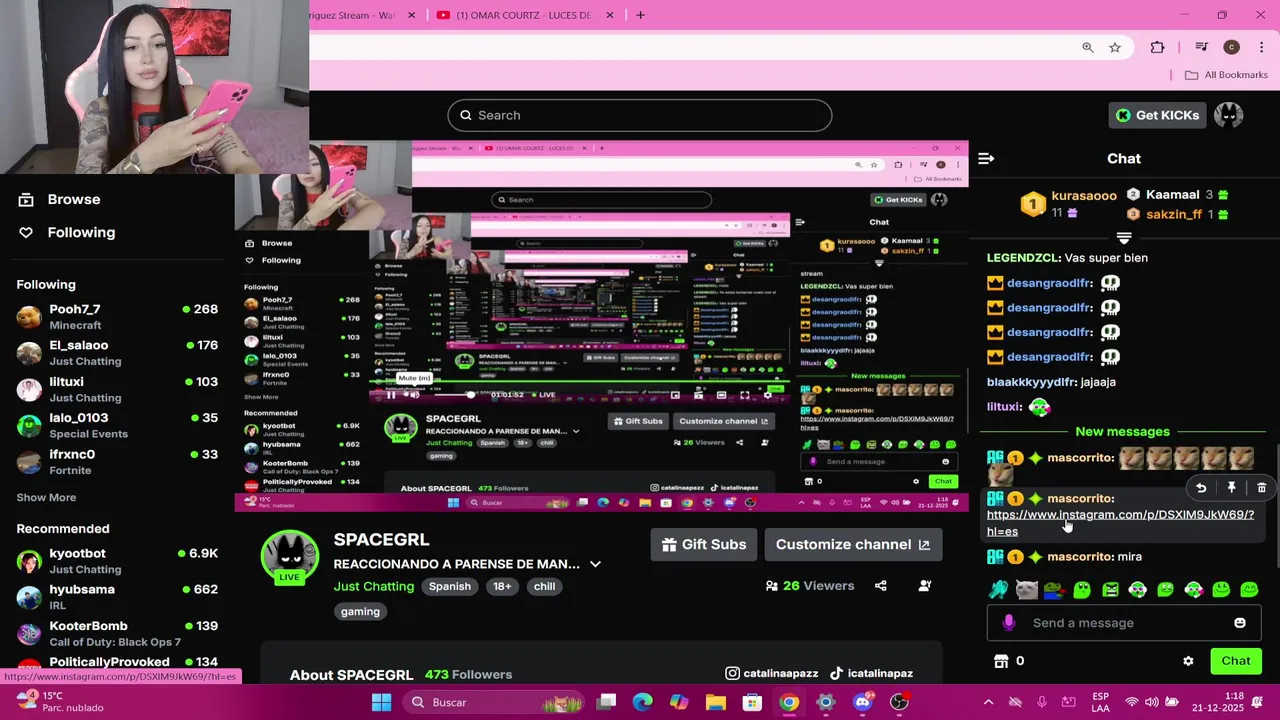
Task: Open chat settings gear
Action: [1188, 661]
